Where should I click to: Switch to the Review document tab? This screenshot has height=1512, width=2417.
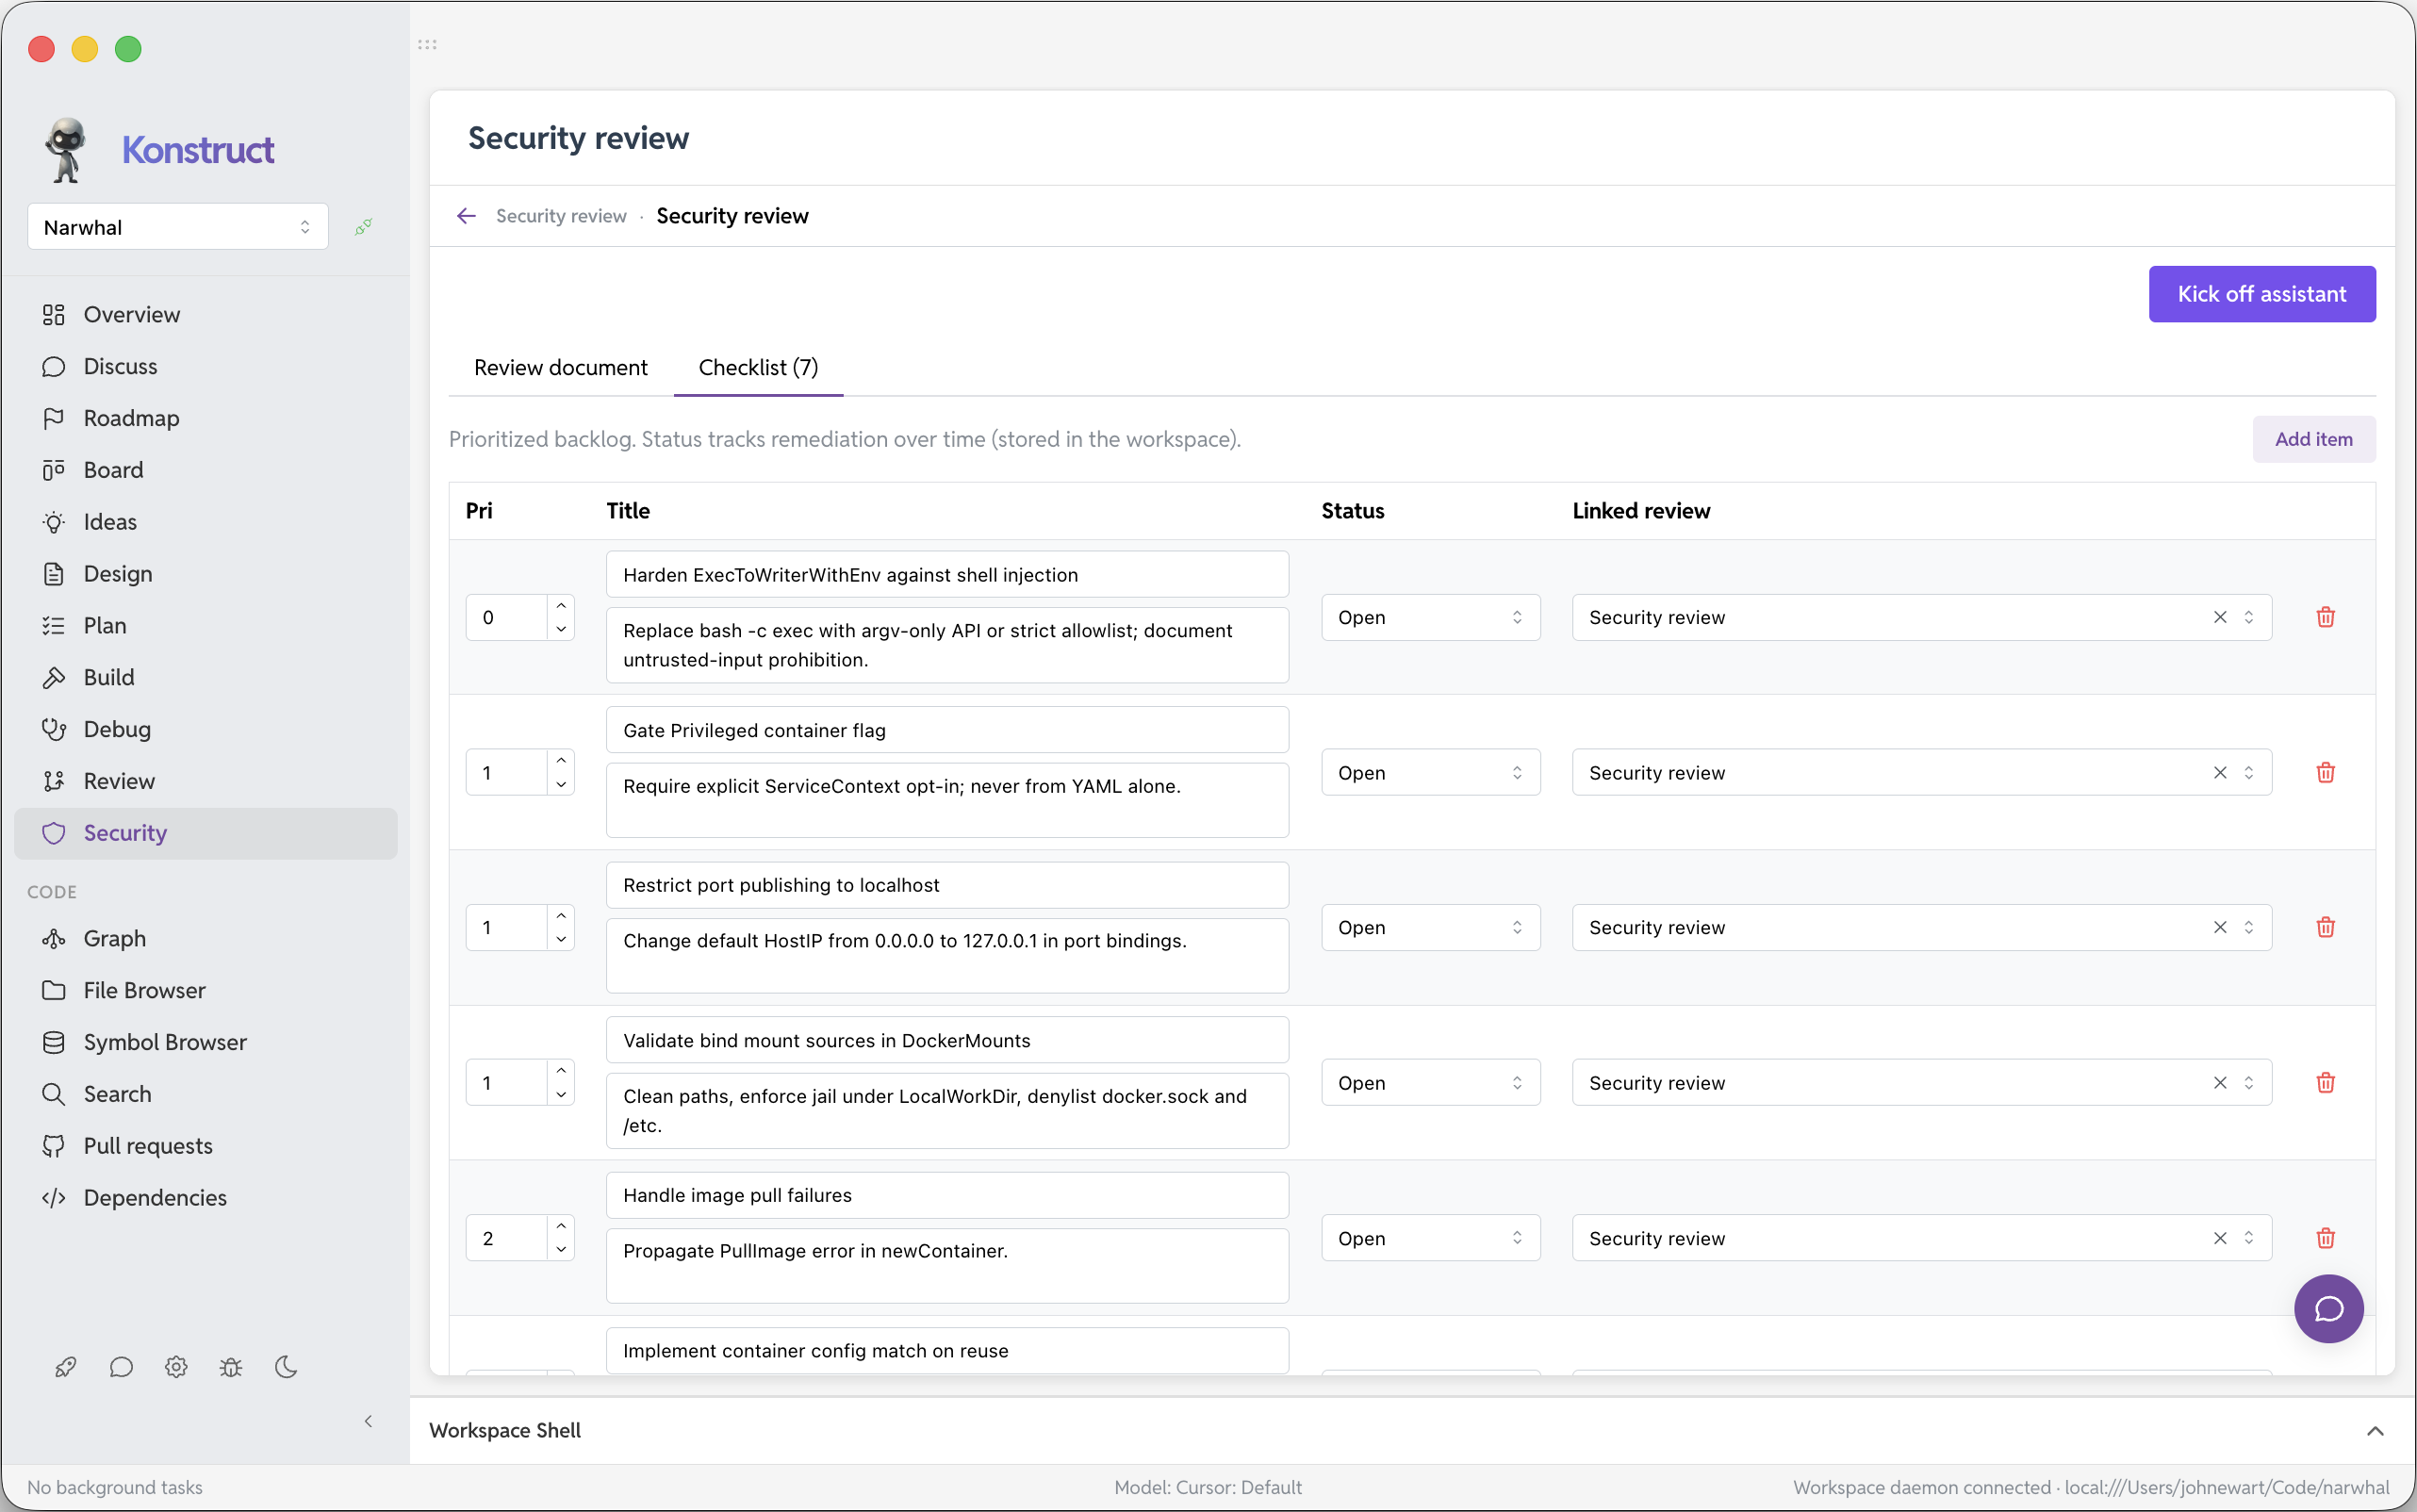point(560,368)
